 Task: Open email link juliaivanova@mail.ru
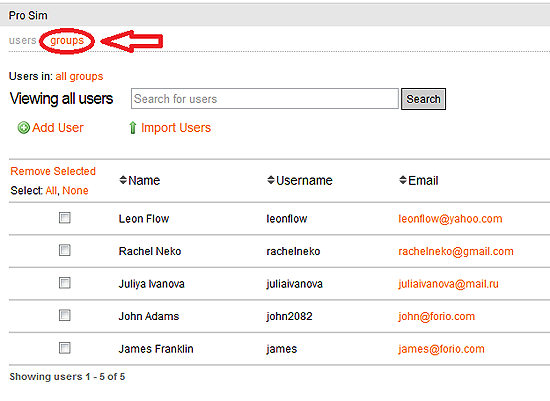pos(448,284)
